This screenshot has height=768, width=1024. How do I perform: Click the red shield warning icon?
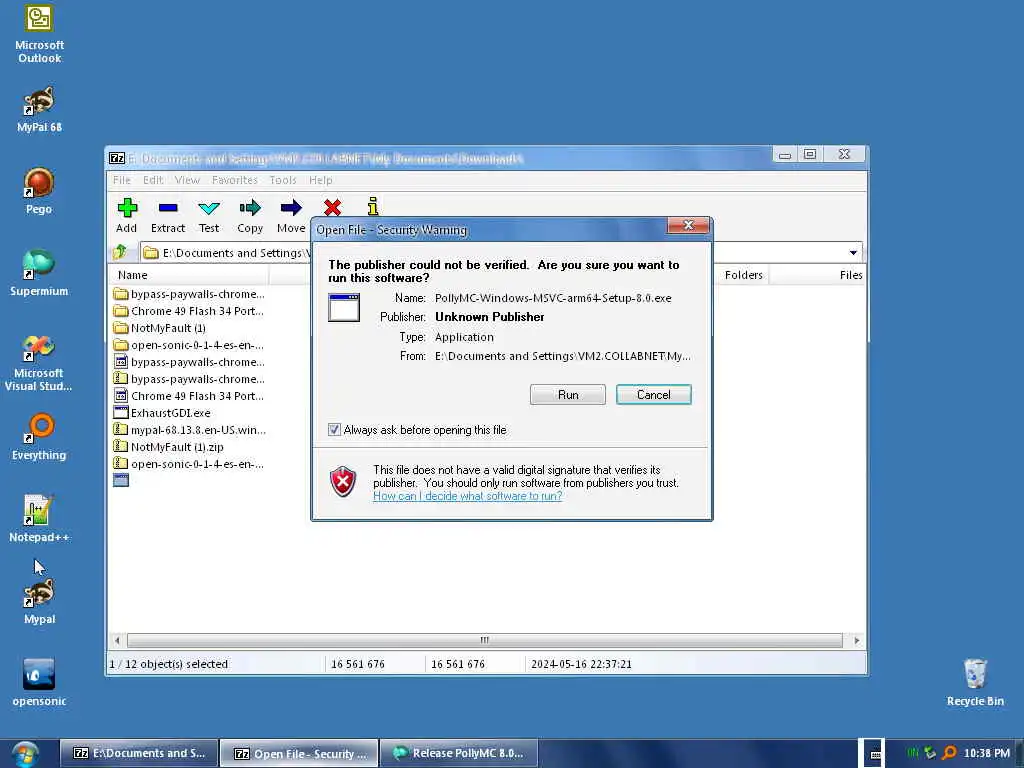pyautogui.click(x=343, y=482)
